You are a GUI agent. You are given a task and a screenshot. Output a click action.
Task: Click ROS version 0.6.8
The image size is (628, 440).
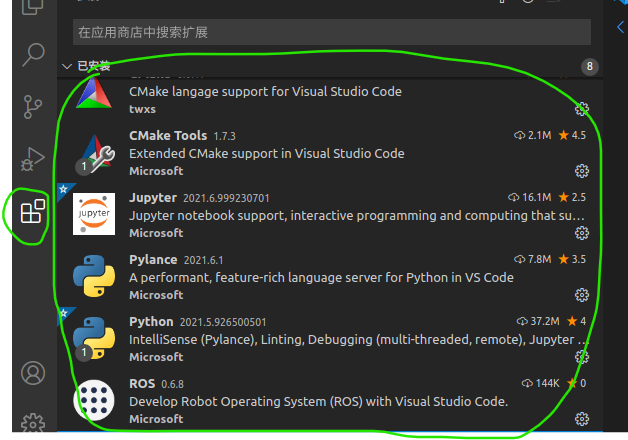[173, 384]
